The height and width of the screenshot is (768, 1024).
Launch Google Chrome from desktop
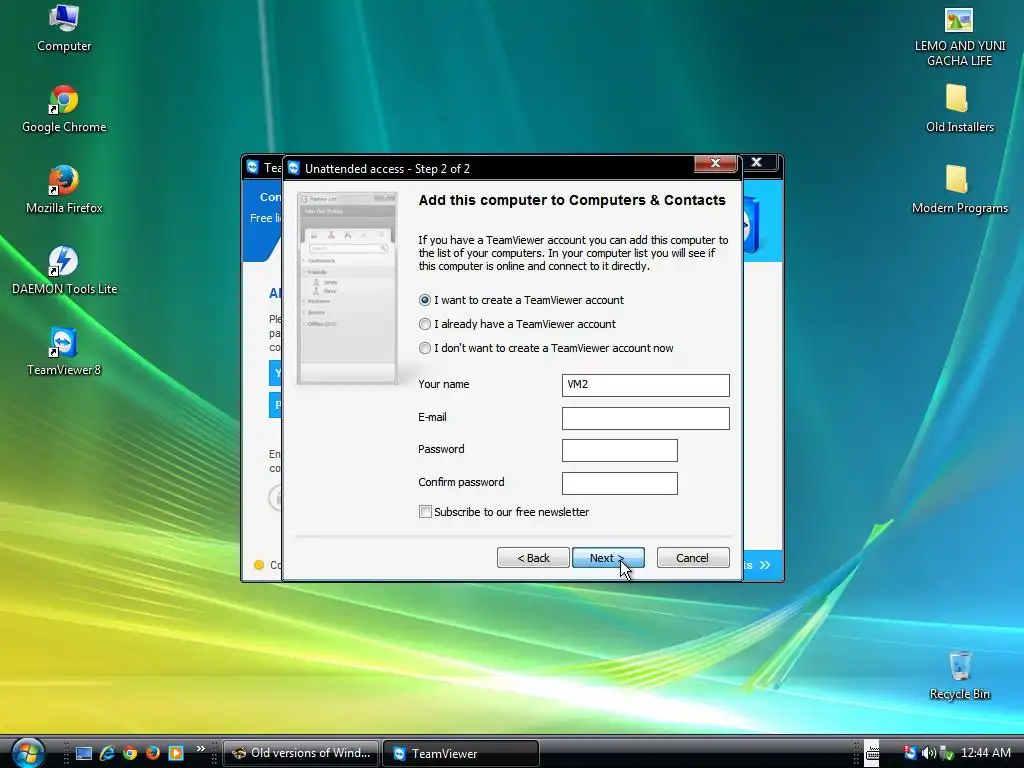click(64, 109)
